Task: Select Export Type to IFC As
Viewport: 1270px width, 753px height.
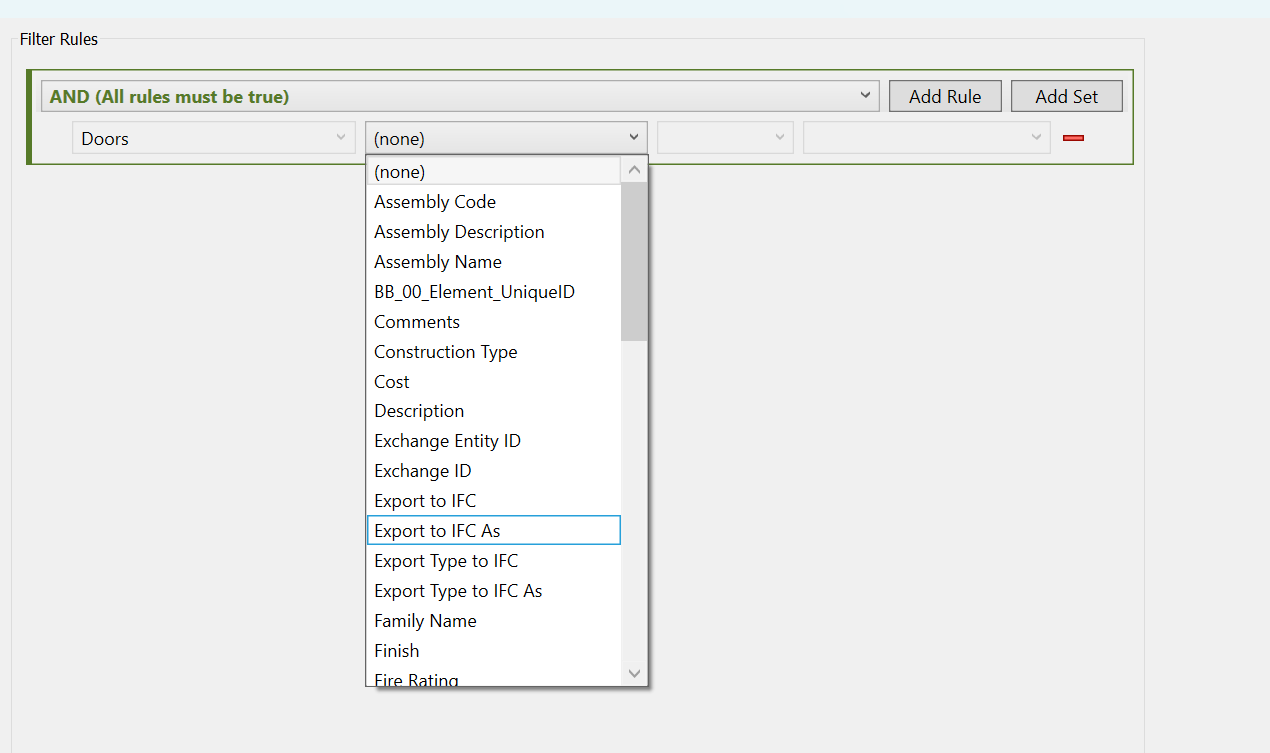Action: coord(458,591)
